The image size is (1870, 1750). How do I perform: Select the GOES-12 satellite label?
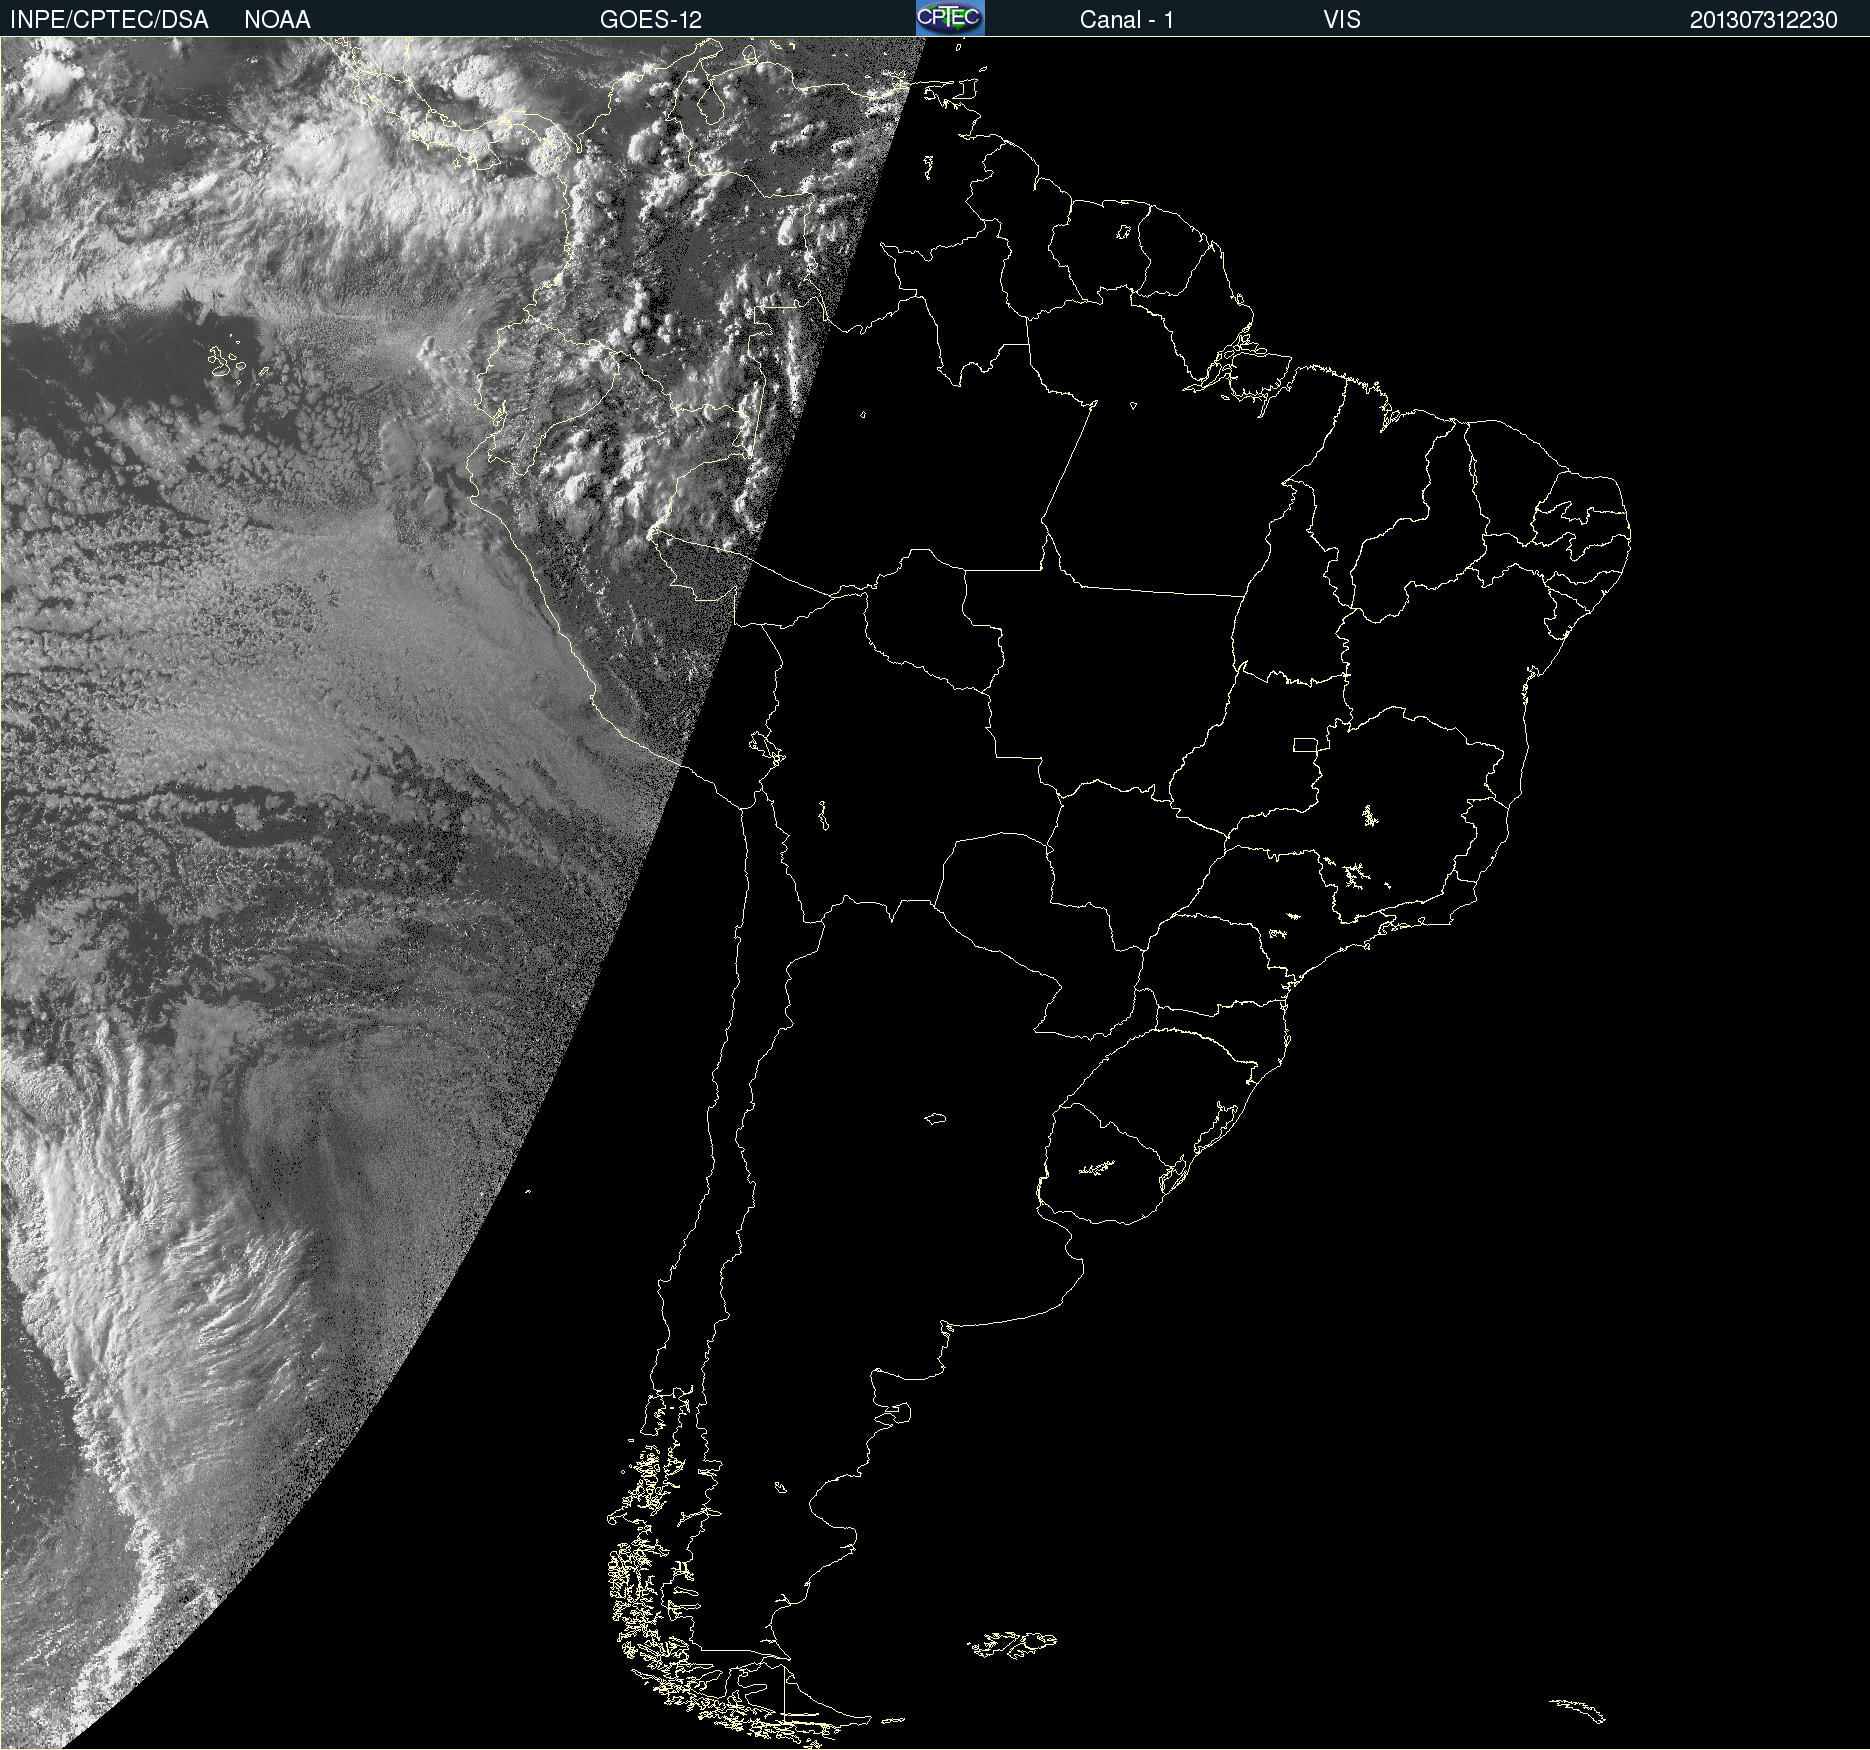(651, 20)
